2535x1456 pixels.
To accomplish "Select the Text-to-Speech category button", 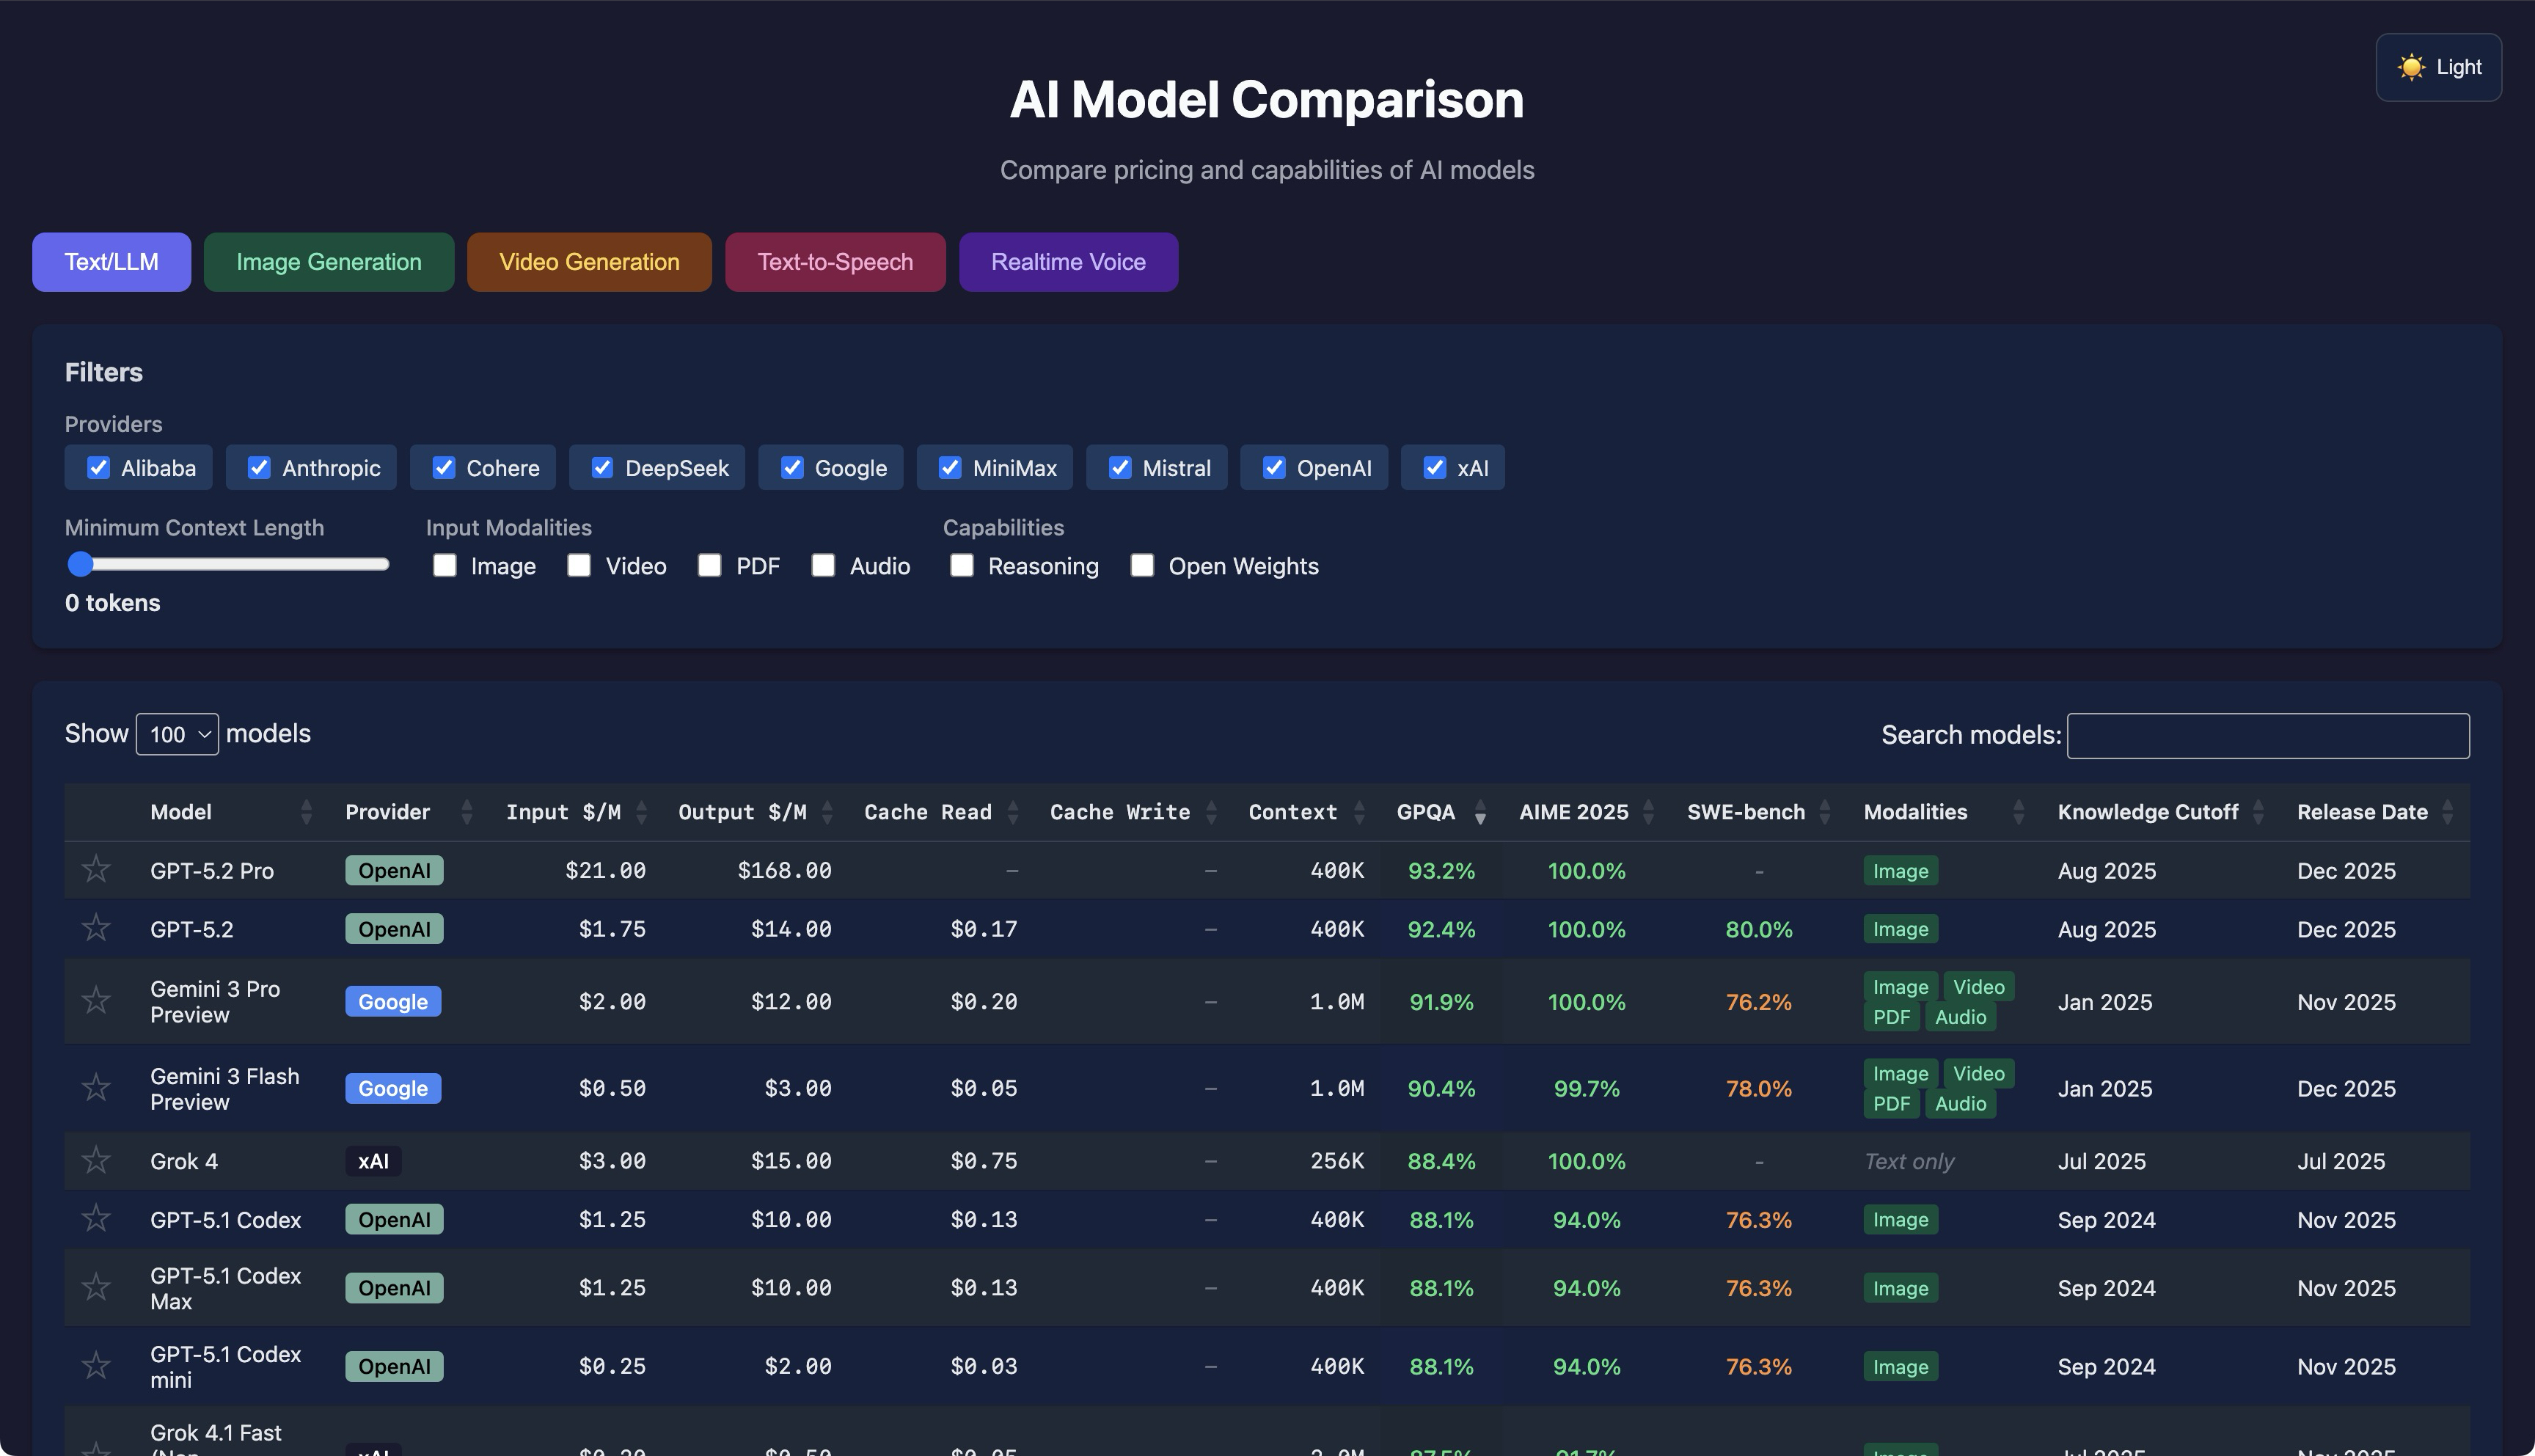I will pyautogui.click(x=834, y=262).
